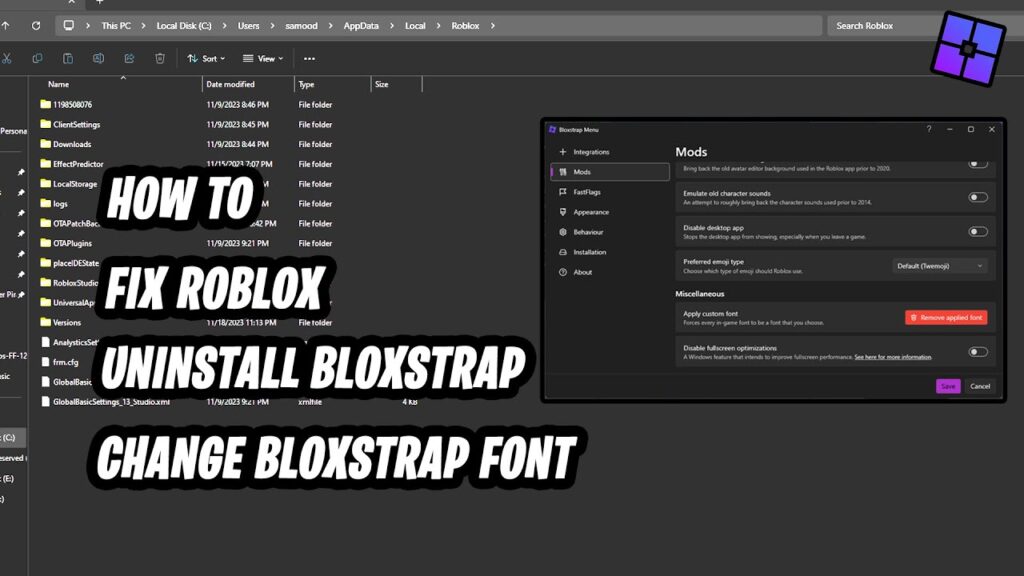The image size is (1024, 576).
Task: Click the Paste icon in Explorer toolbar
Action: coord(68,59)
